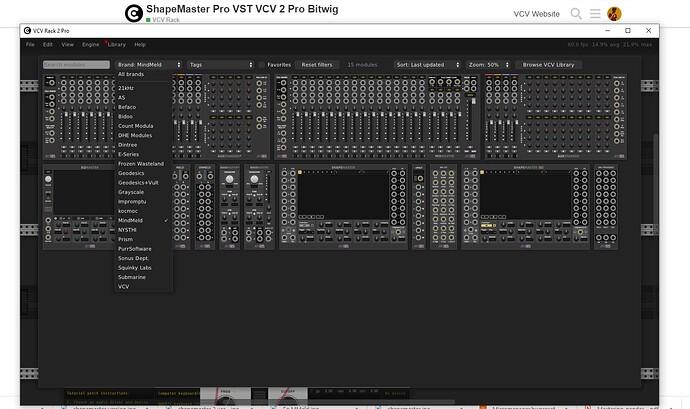
Task: Open the Help menu
Action: (140, 44)
